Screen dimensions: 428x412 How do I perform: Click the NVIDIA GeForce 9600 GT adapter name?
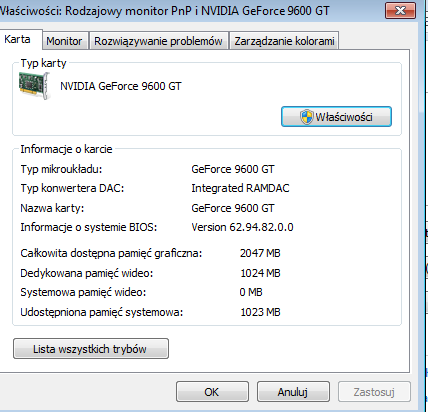pos(121,86)
